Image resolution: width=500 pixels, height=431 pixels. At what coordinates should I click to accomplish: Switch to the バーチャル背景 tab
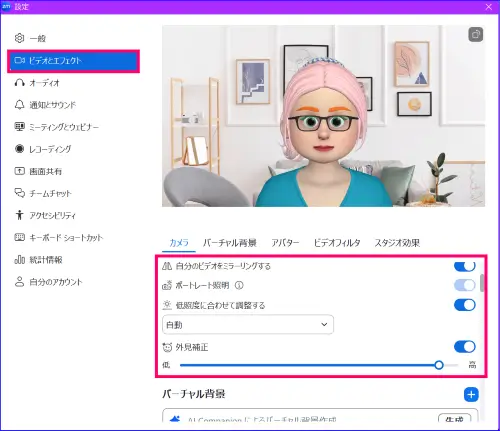(230, 243)
